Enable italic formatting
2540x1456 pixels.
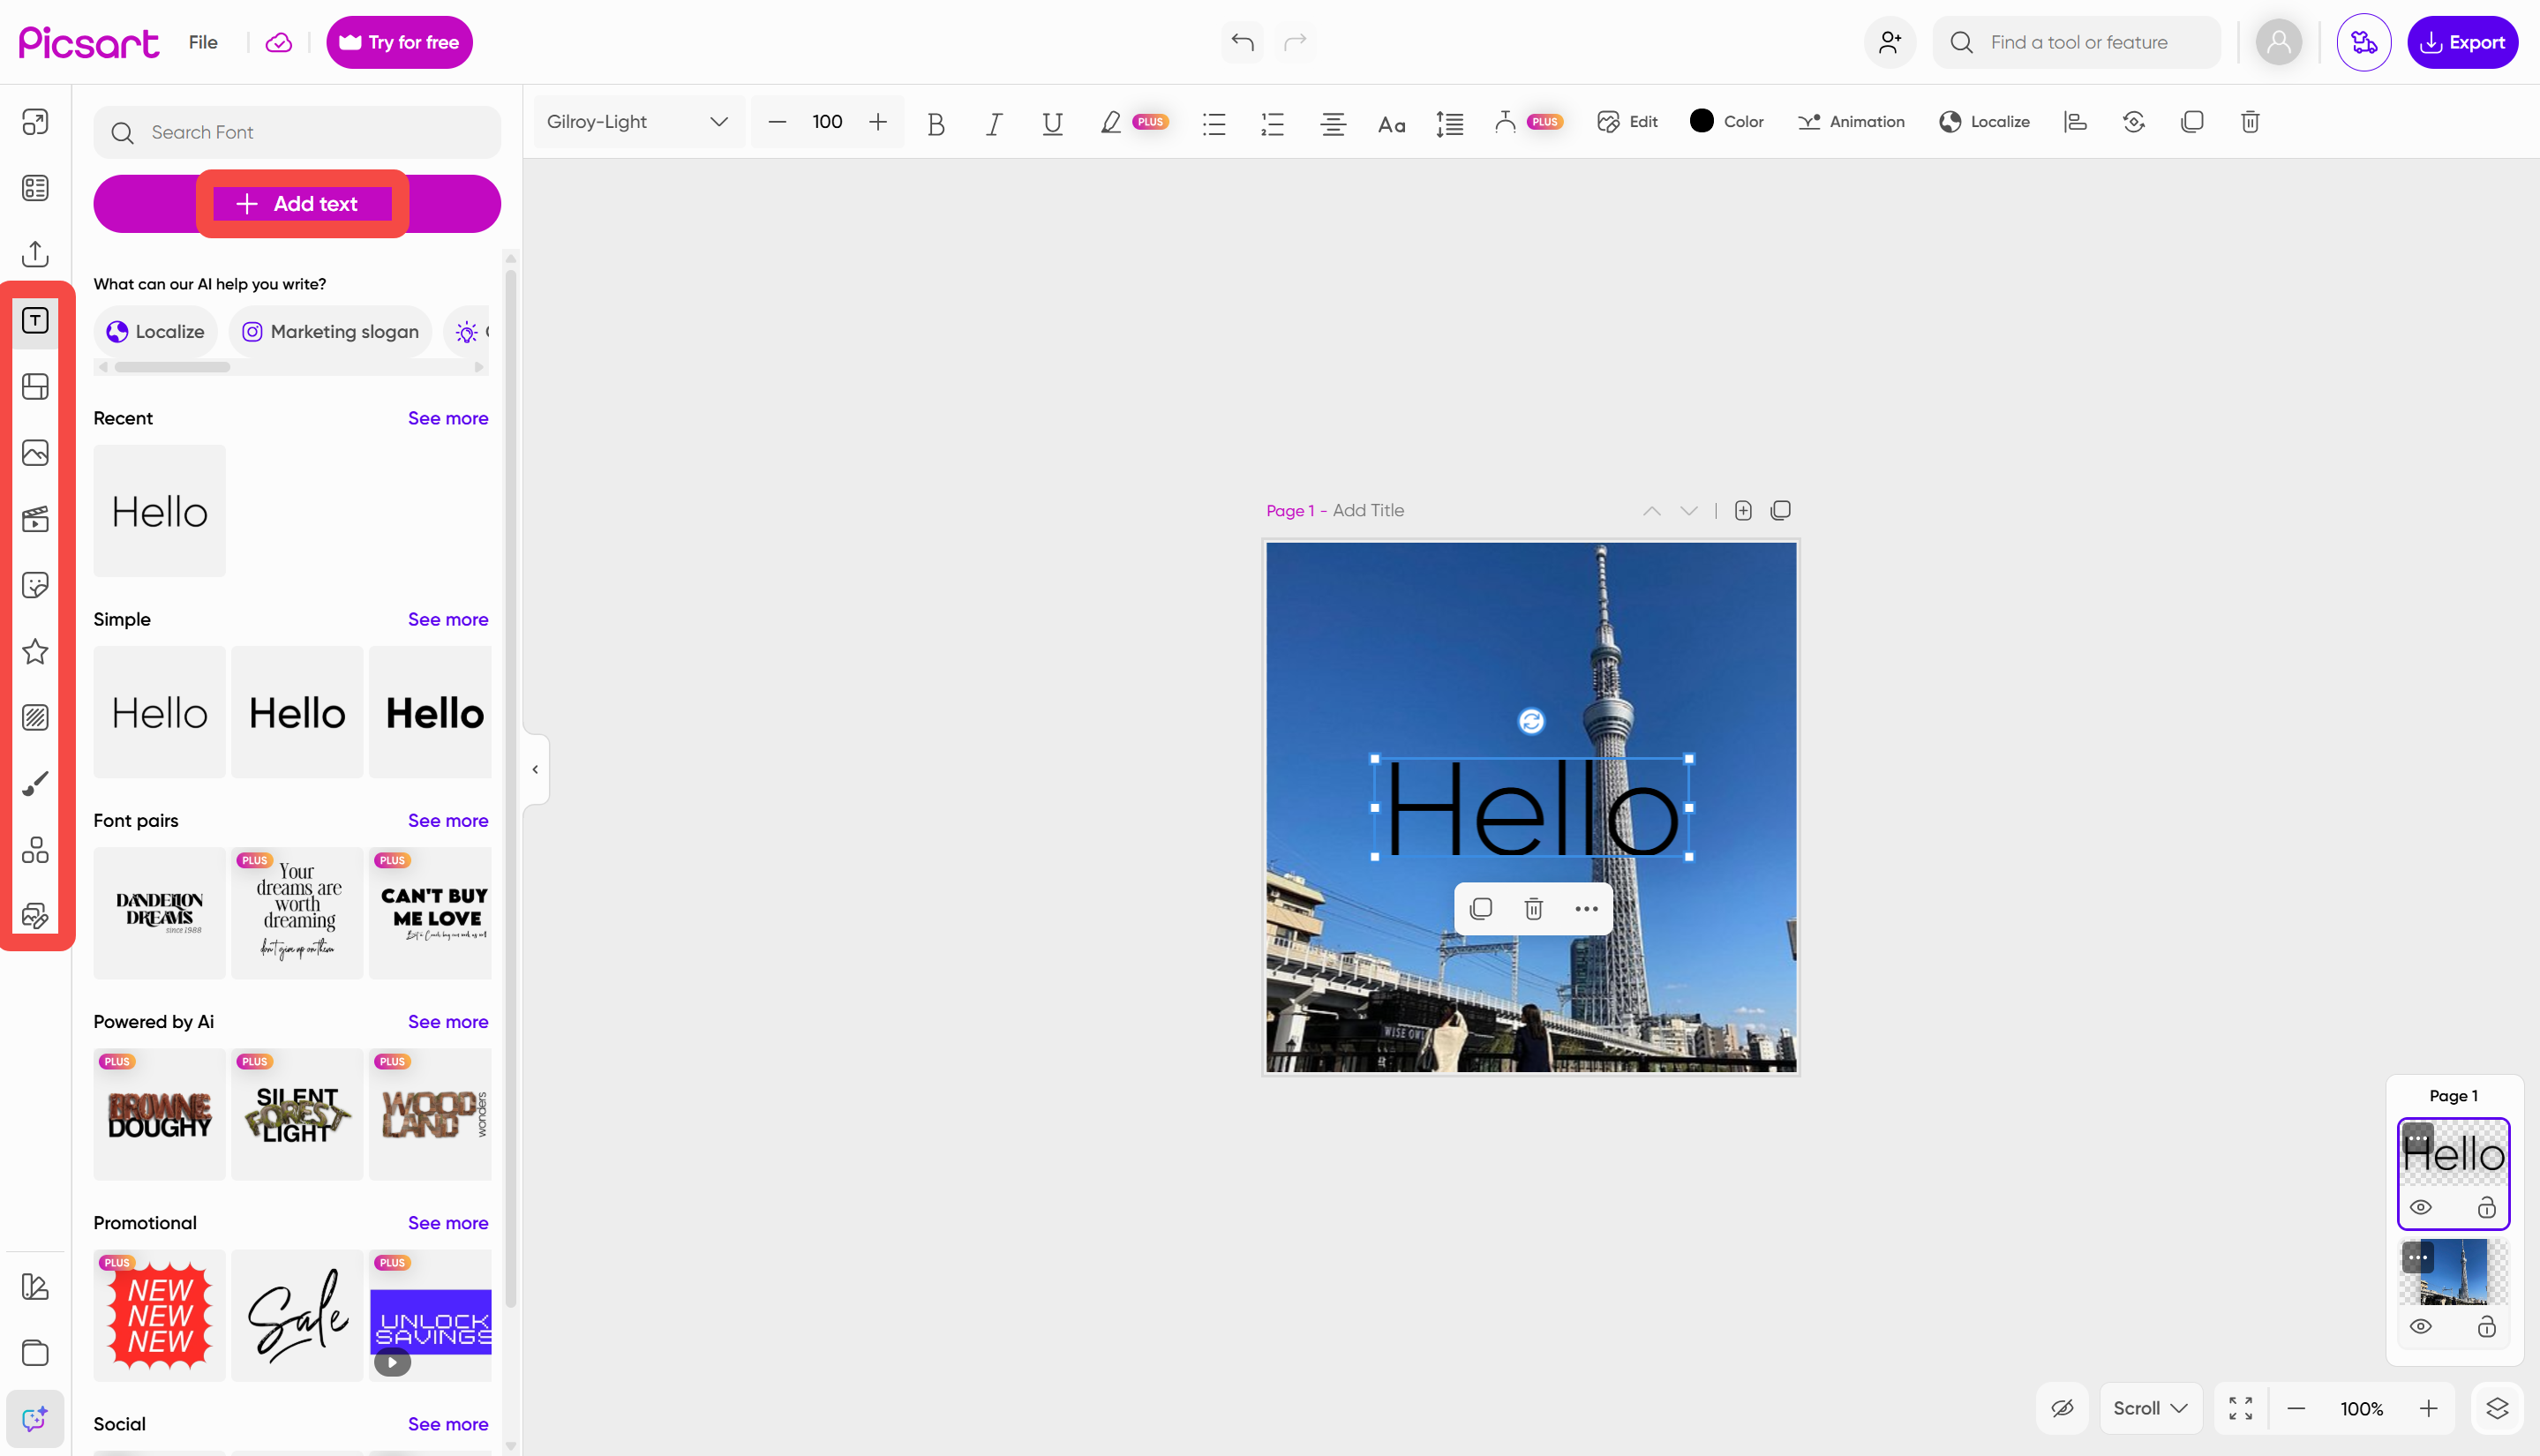pyautogui.click(x=993, y=122)
